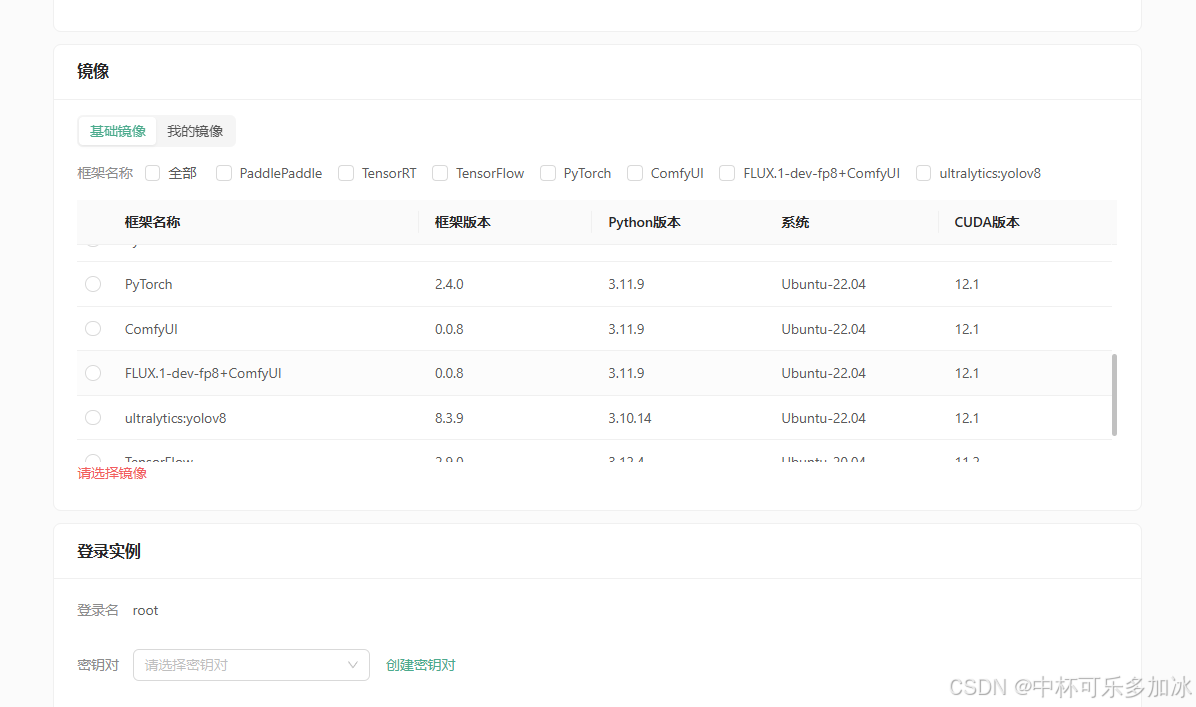Viewport: 1196px width, 707px height.
Task: Click the ComfyUI name in the table
Action: 151,329
